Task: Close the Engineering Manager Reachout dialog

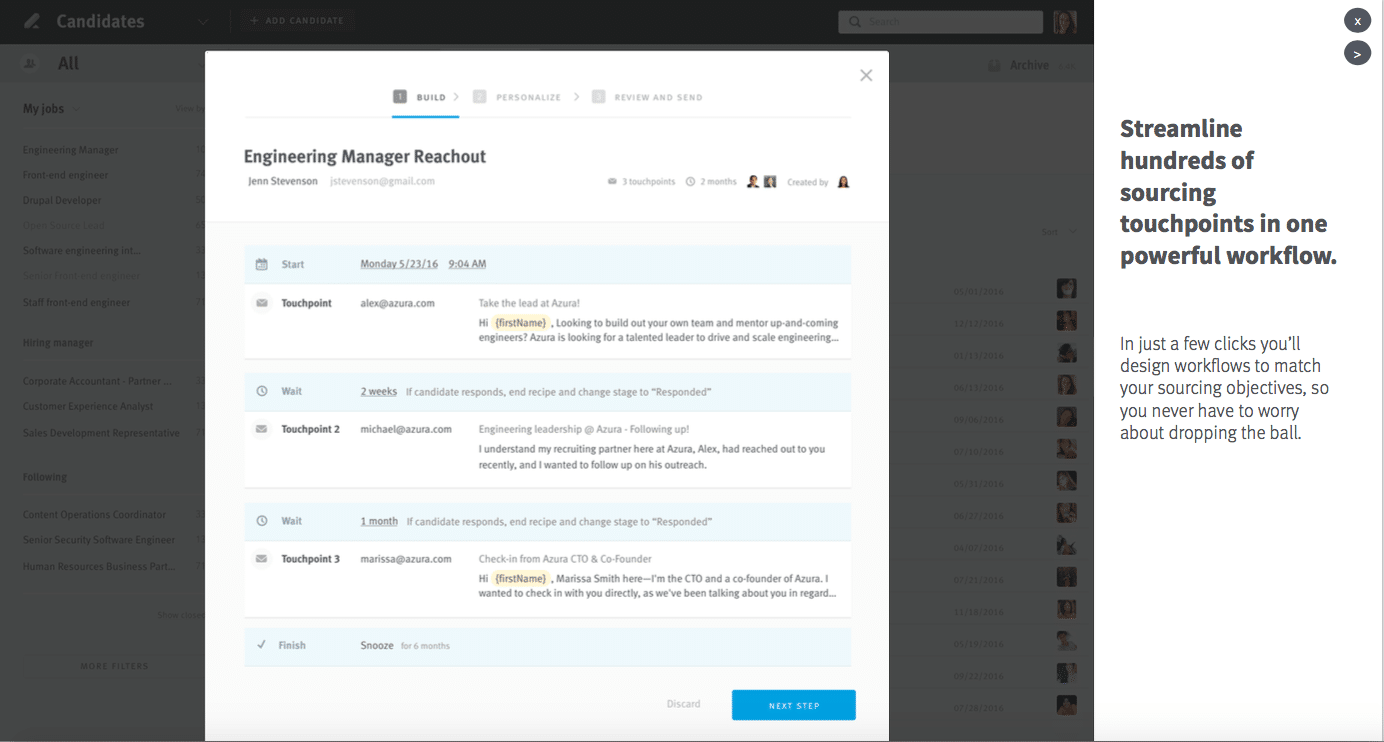Action: [866, 75]
